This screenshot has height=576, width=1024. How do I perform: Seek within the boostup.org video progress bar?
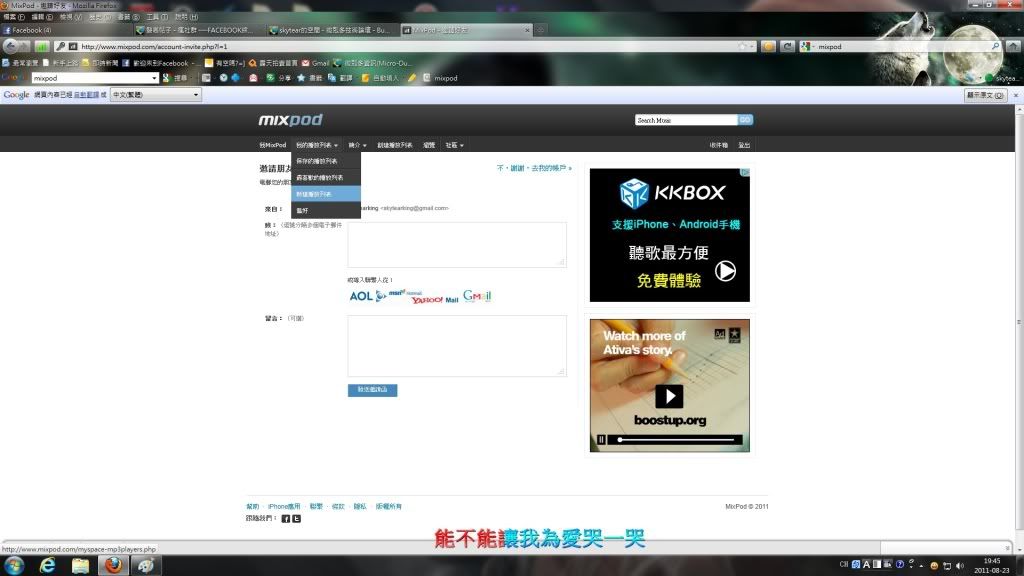(x=676, y=440)
